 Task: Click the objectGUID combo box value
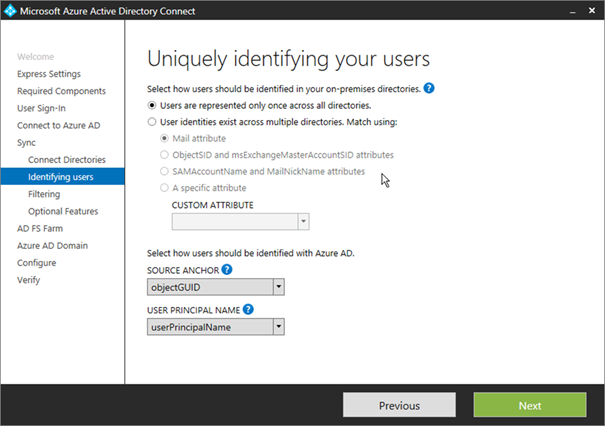pos(210,287)
